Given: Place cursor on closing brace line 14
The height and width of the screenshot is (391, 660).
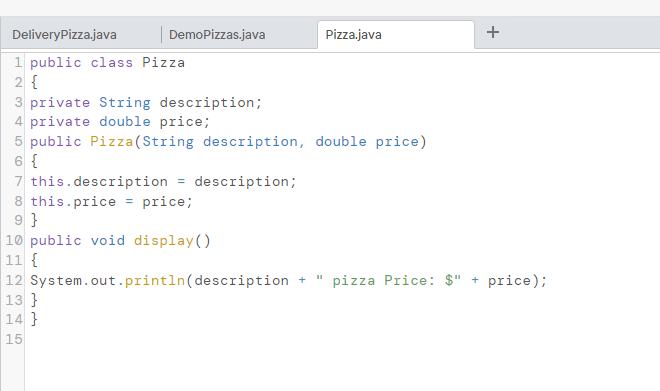Looking at the screenshot, I should (34, 319).
